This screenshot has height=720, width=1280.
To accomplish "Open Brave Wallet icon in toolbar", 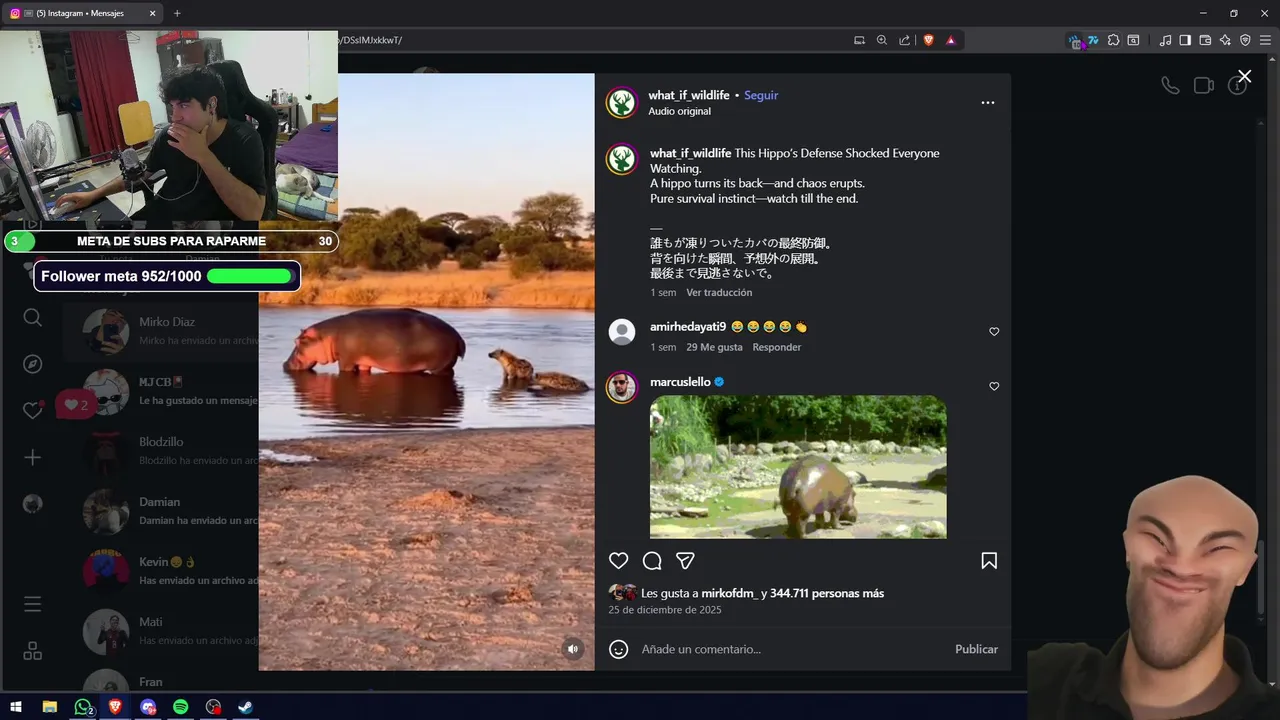I will [x=1205, y=40].
